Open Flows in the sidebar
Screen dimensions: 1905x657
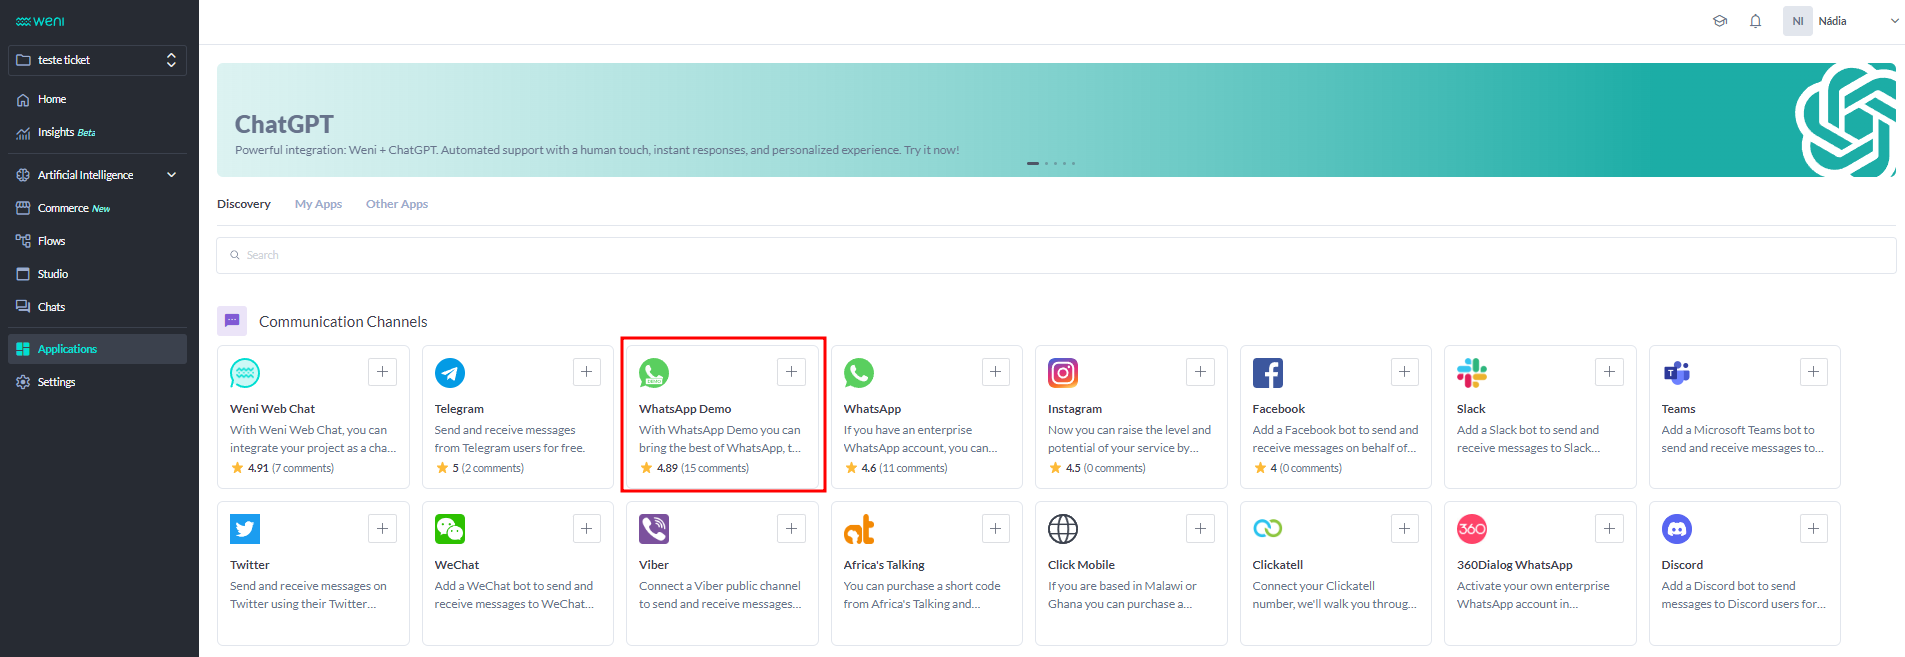tap(51, 241)
